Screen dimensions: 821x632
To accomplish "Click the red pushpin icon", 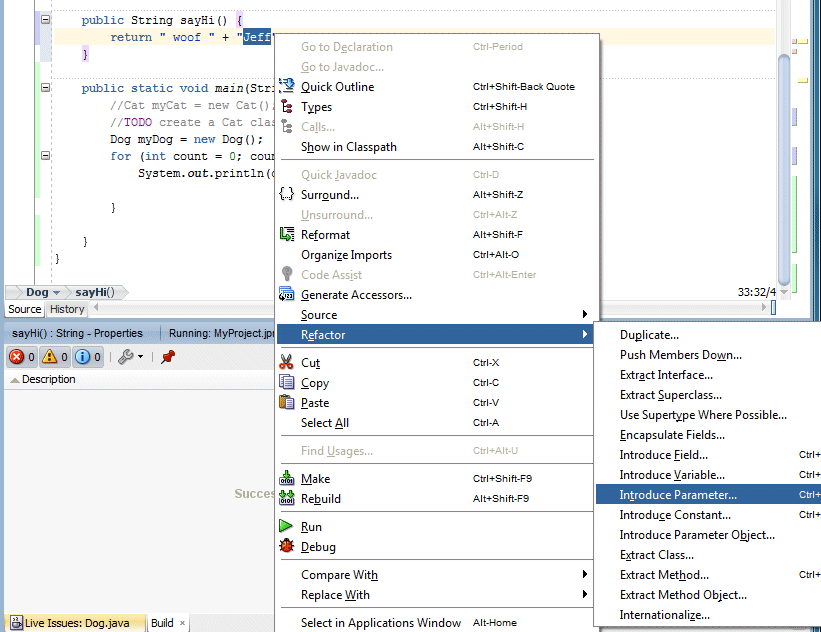I will pos(168,357).
